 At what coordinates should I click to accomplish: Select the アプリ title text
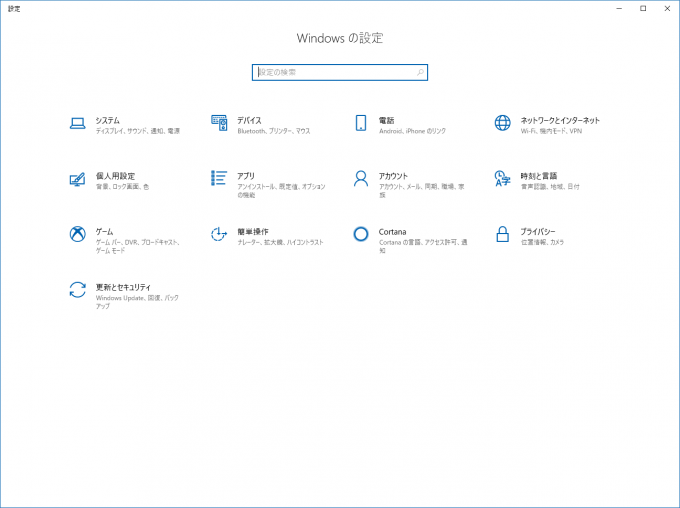(246, 176)
